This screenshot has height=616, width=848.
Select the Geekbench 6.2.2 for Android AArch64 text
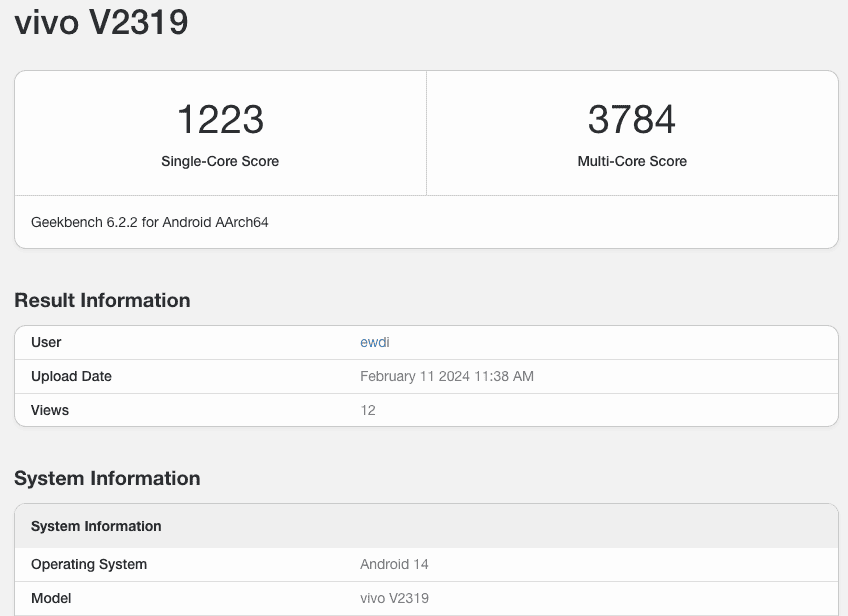tap(150, 222)
